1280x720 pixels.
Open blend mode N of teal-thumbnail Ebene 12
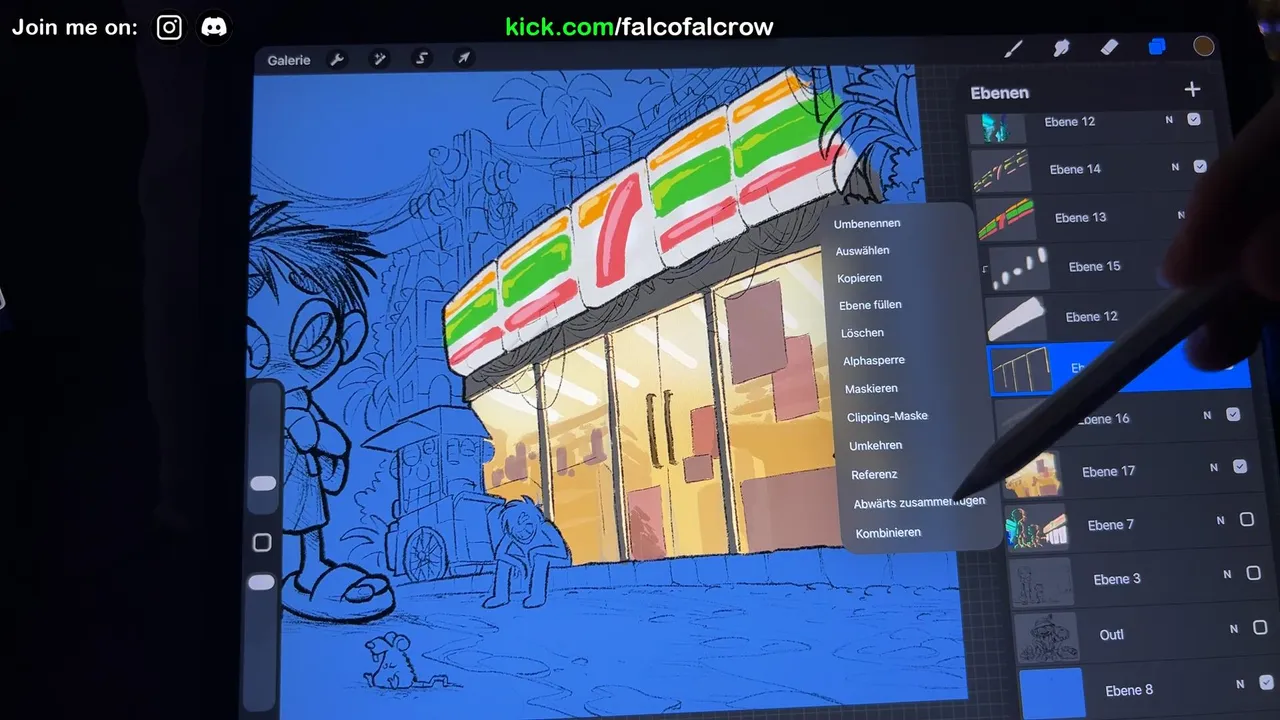pyautogui.click(x=1169, y=120)
